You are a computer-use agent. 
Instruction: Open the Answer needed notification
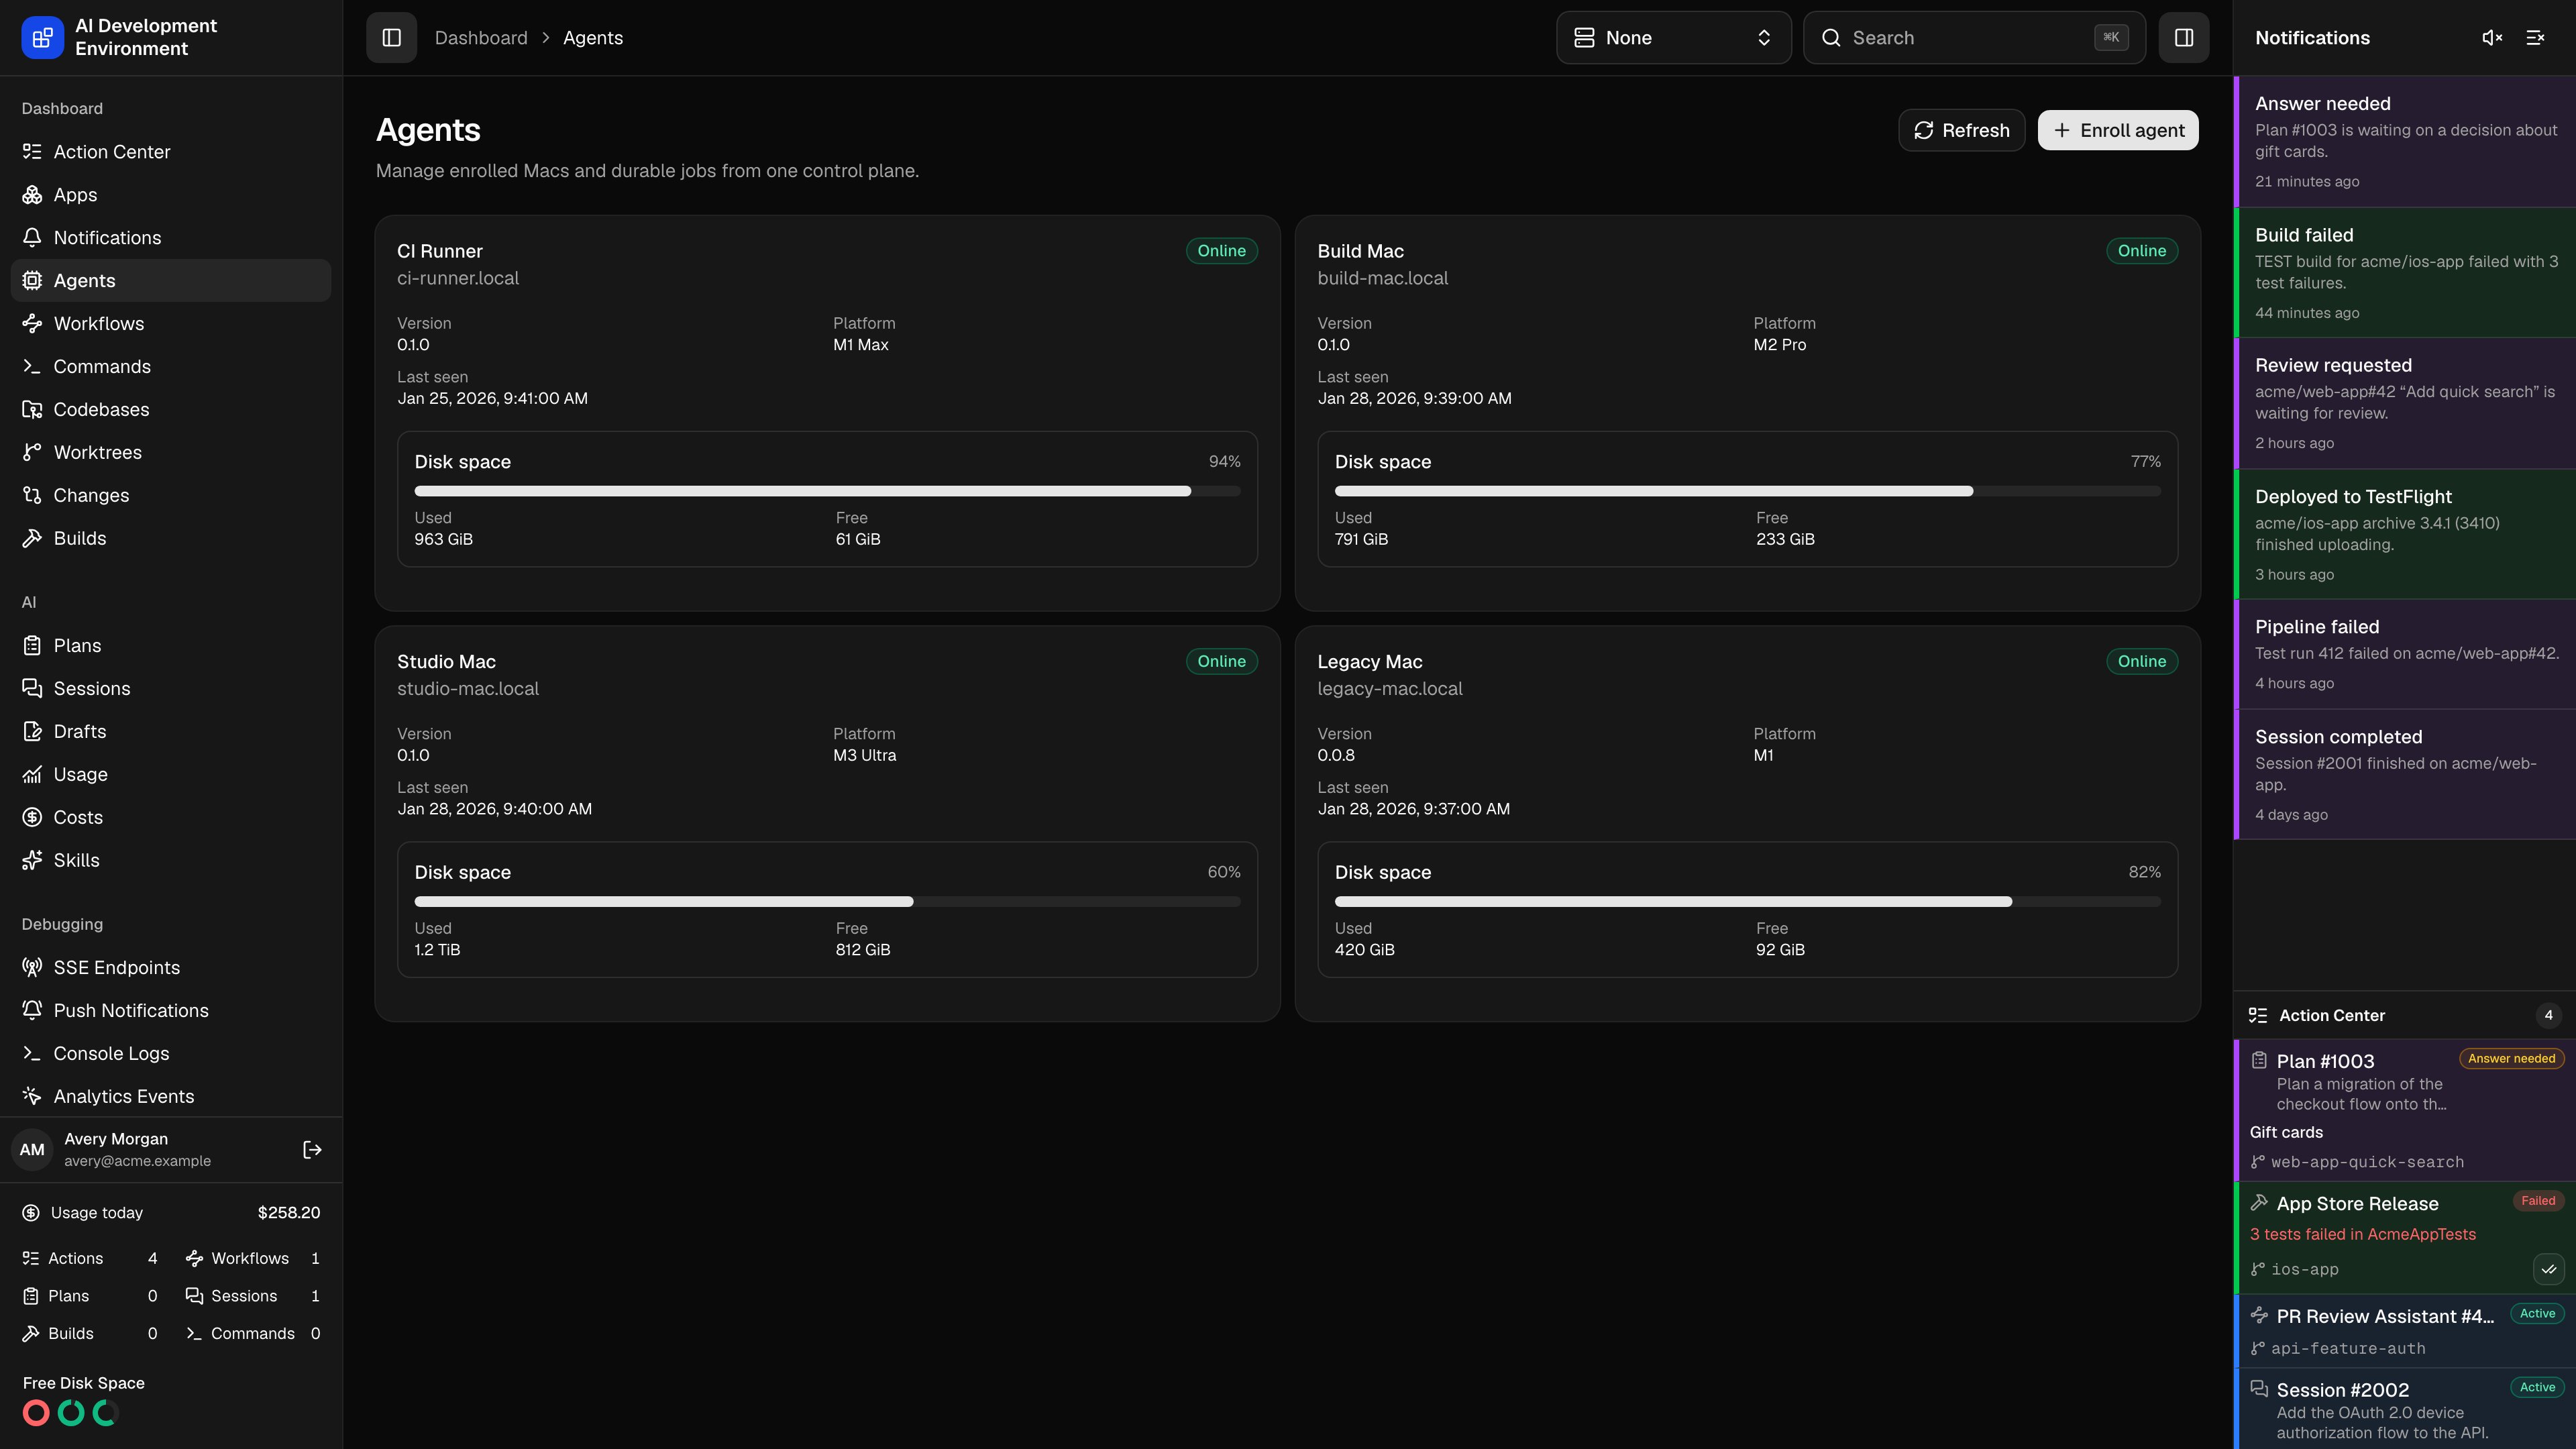2404,141
